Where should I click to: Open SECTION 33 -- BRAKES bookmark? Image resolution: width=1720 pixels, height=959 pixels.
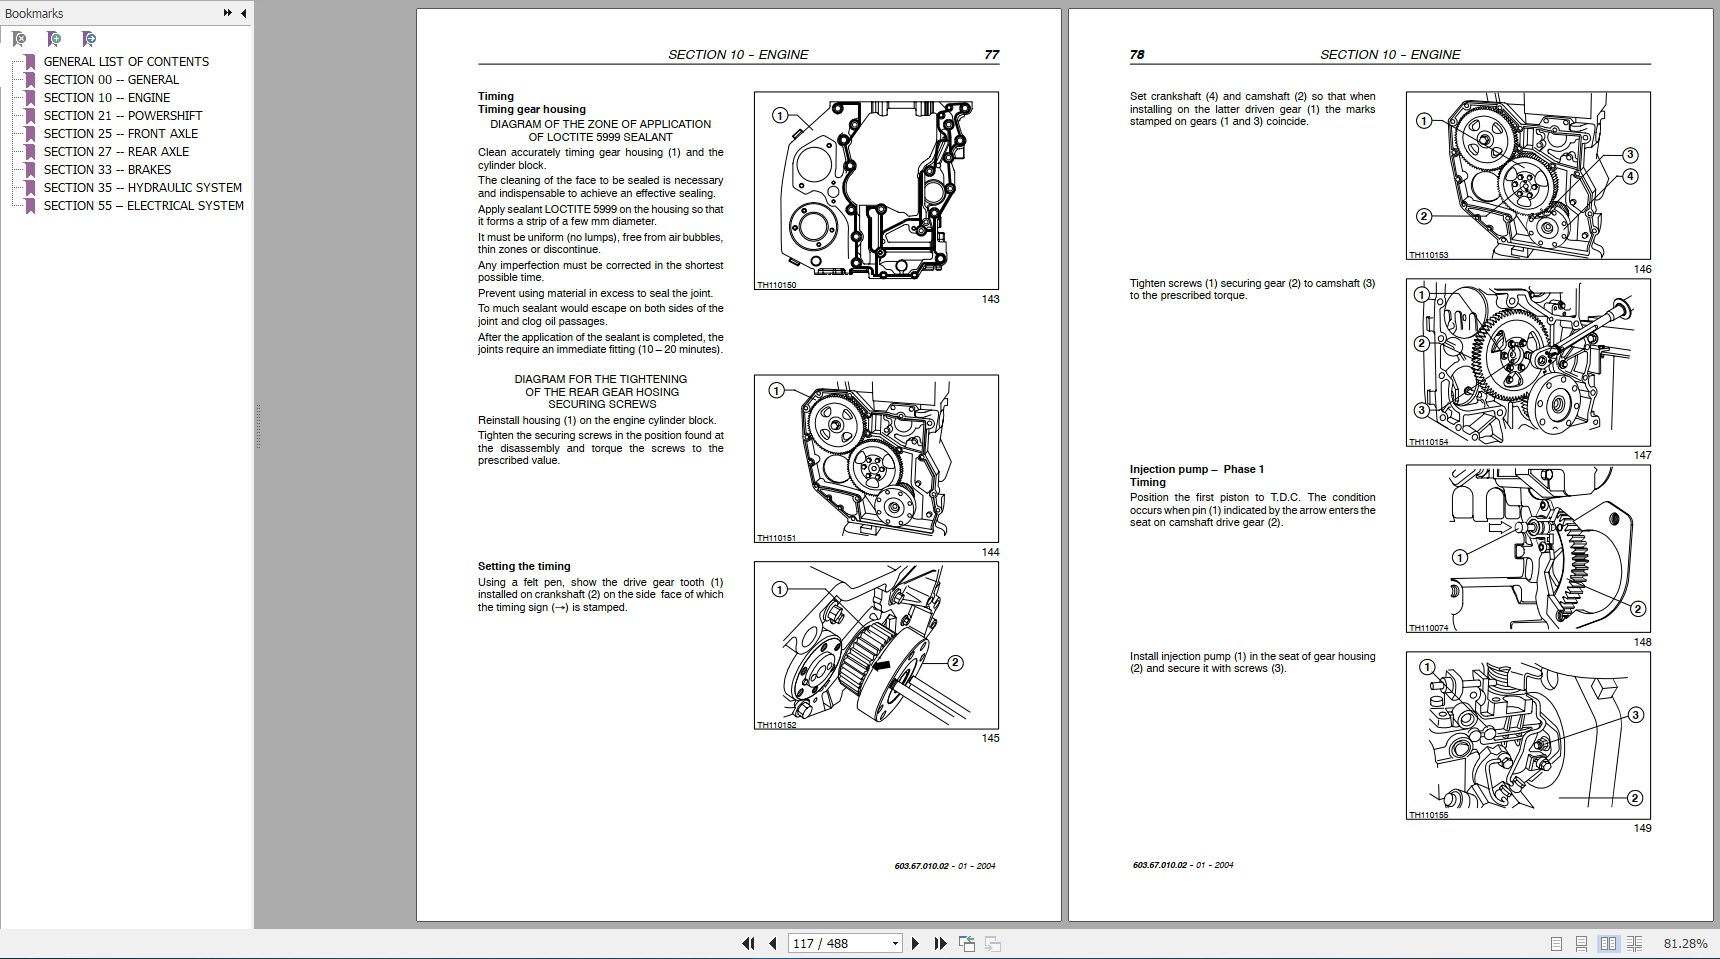coord(107,169)
